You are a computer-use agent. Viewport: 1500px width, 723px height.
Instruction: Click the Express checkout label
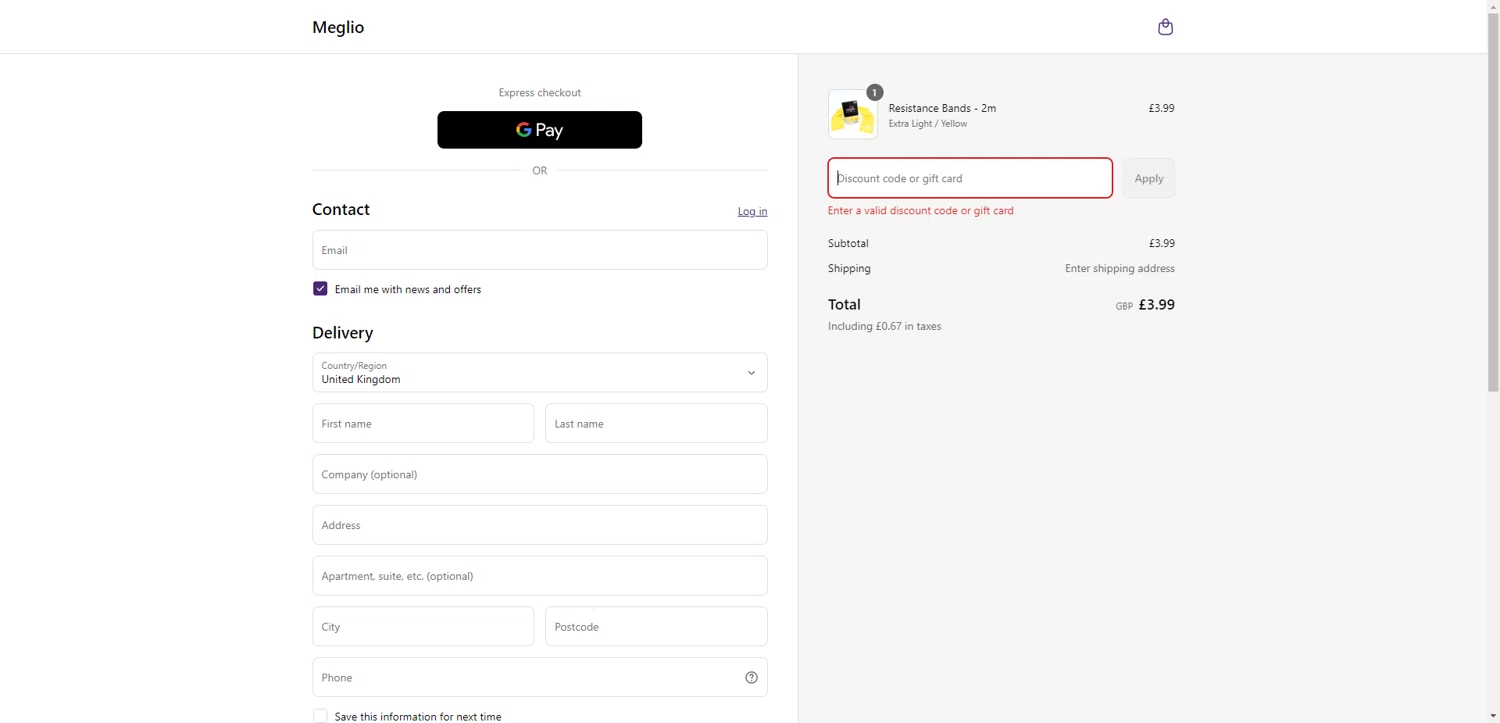540,93
